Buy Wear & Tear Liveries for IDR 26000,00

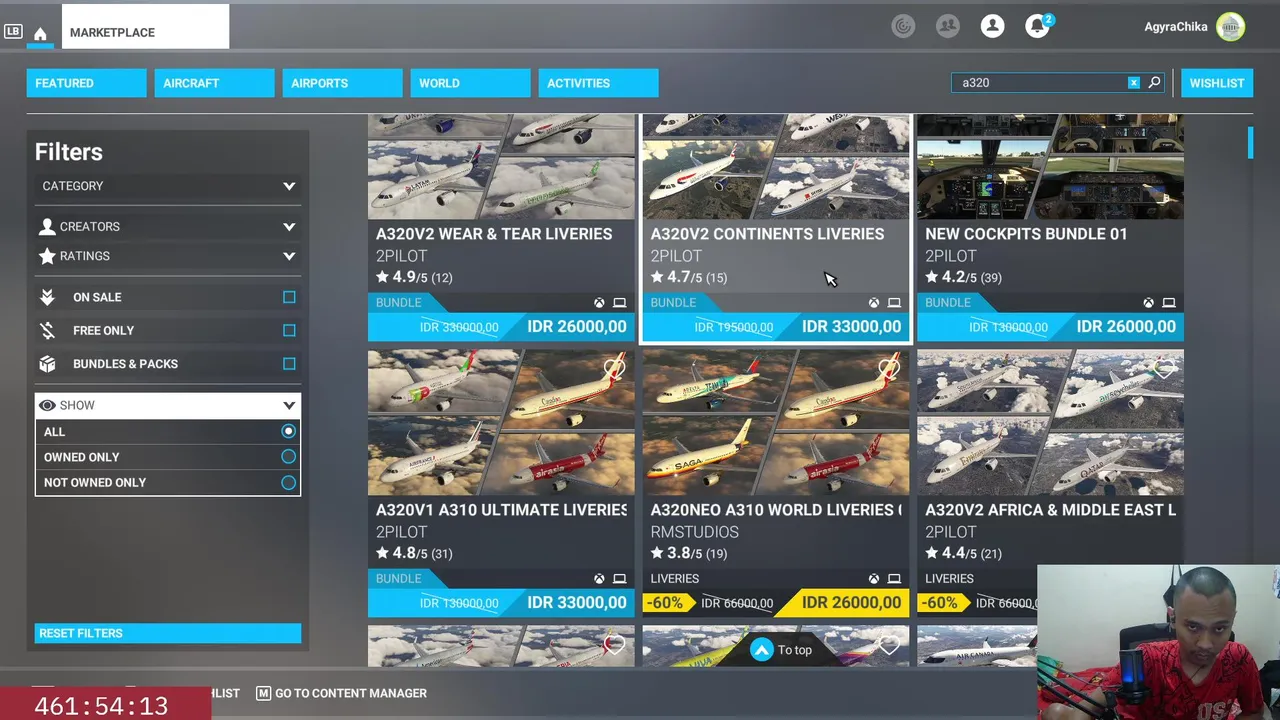[x=501, y=327]
